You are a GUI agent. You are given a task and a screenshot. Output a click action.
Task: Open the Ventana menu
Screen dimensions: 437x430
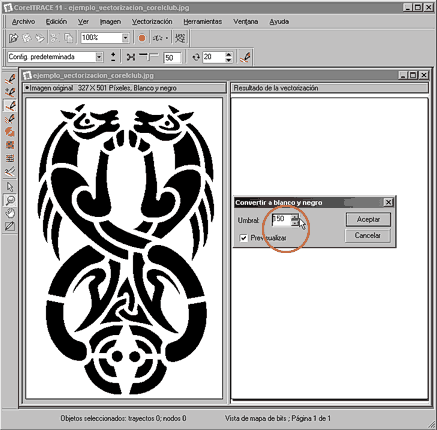click(246, 22)
